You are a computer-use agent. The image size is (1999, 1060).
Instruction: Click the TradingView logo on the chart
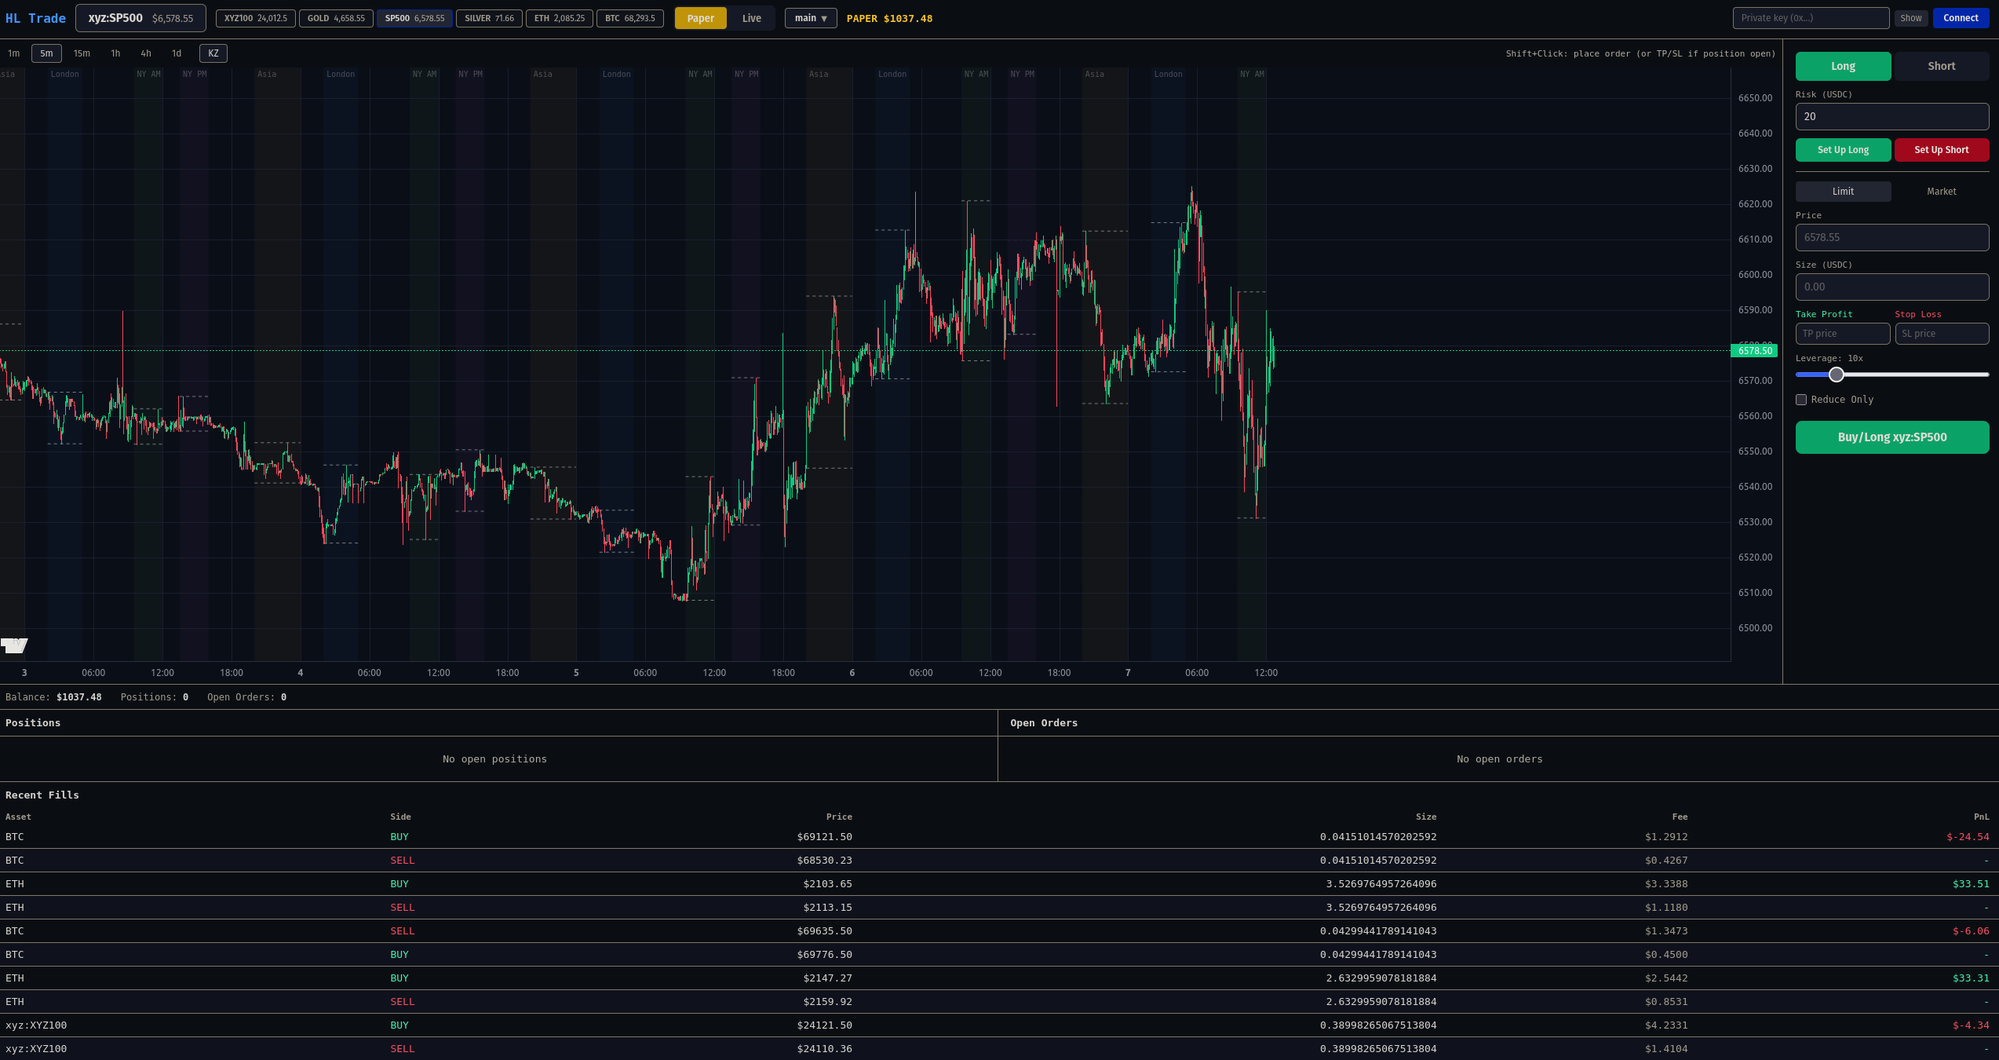[x=14, y=645]
